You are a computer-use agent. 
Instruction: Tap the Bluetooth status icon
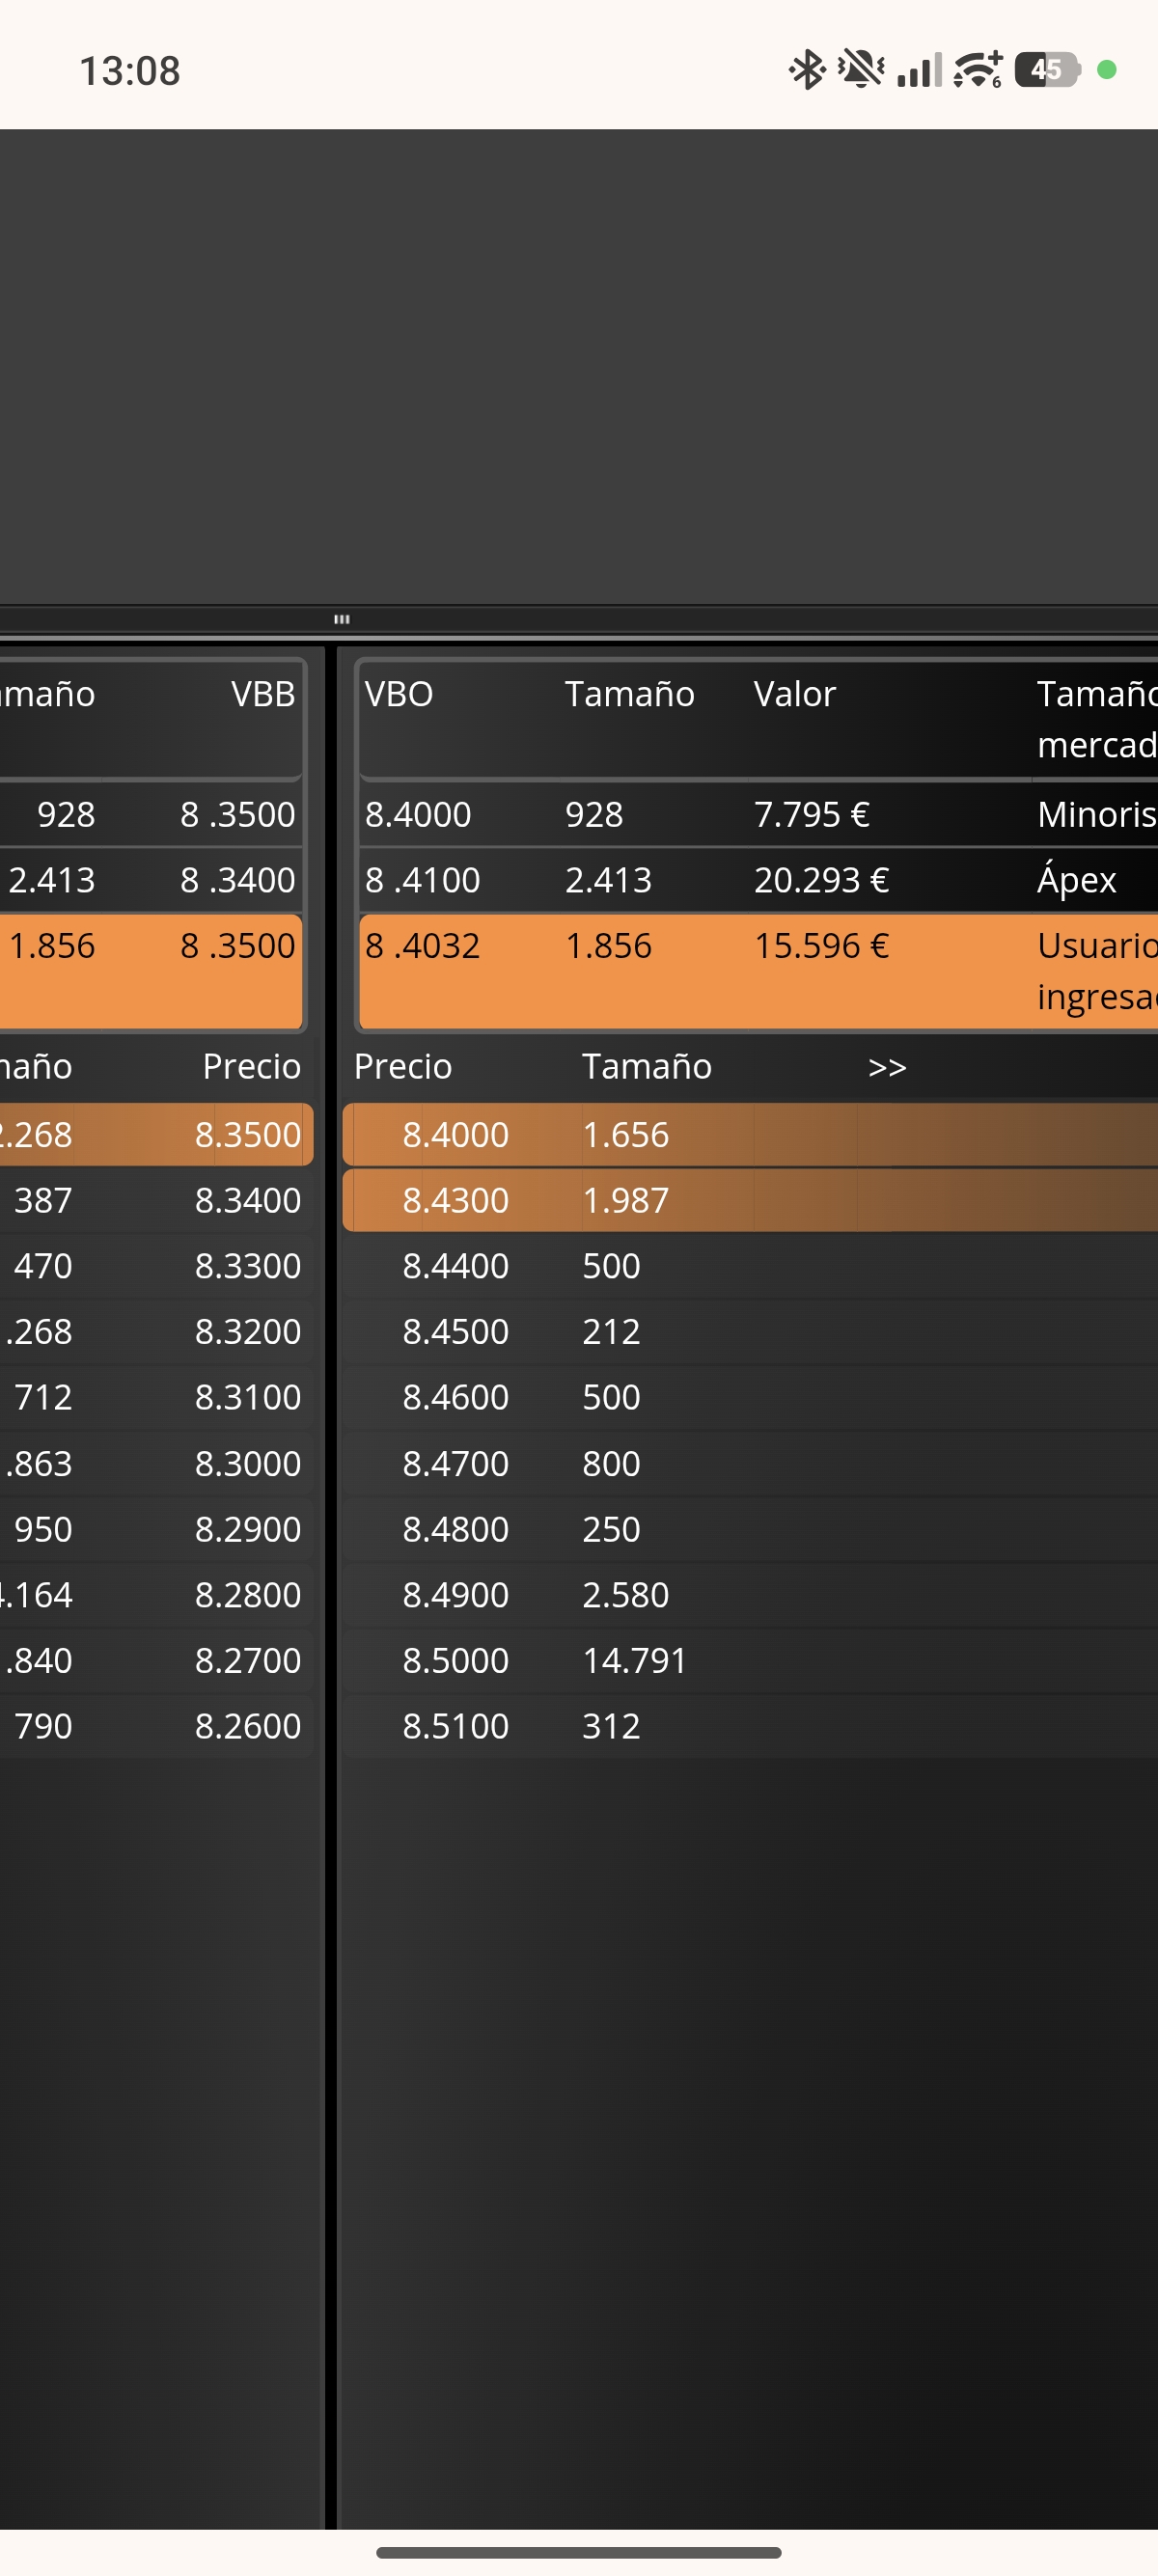[806, 70]
